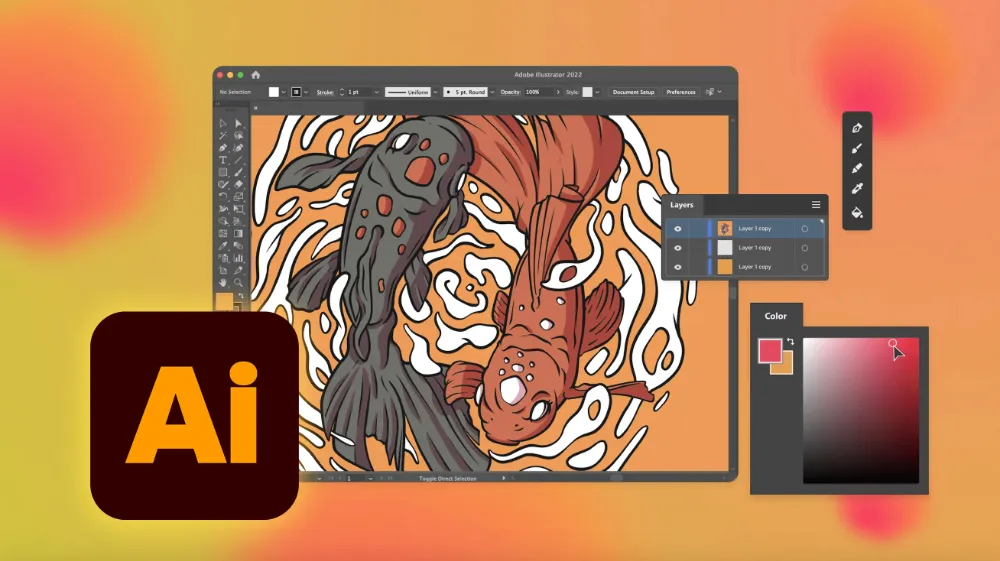Click target circle of koi thumbnail layer
1000x561 pixels.
(x=805, y=228)
